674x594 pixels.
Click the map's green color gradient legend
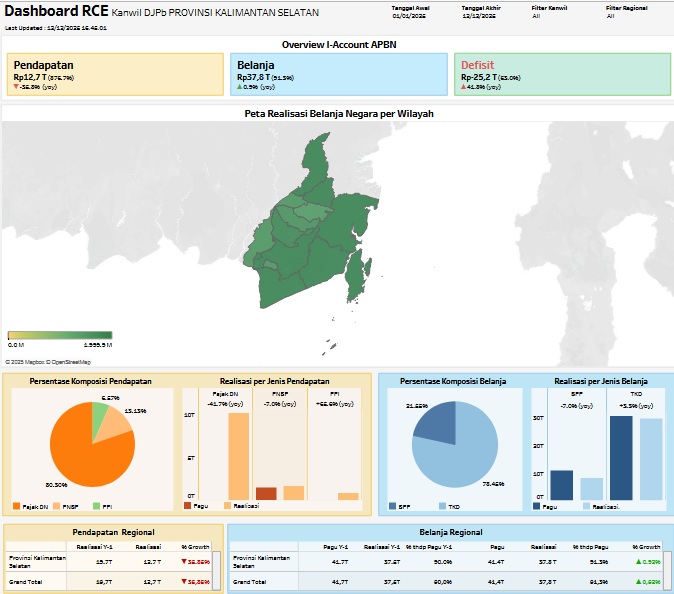[59, 335]
